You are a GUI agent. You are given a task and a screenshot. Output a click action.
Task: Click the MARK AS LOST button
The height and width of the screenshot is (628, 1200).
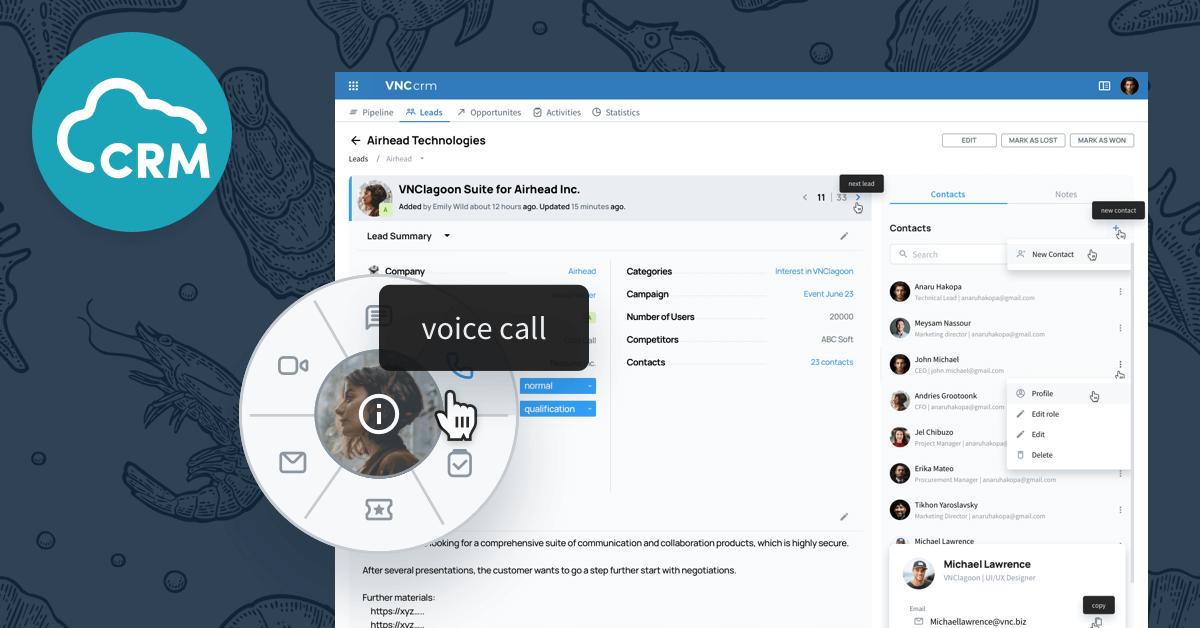1033,141
